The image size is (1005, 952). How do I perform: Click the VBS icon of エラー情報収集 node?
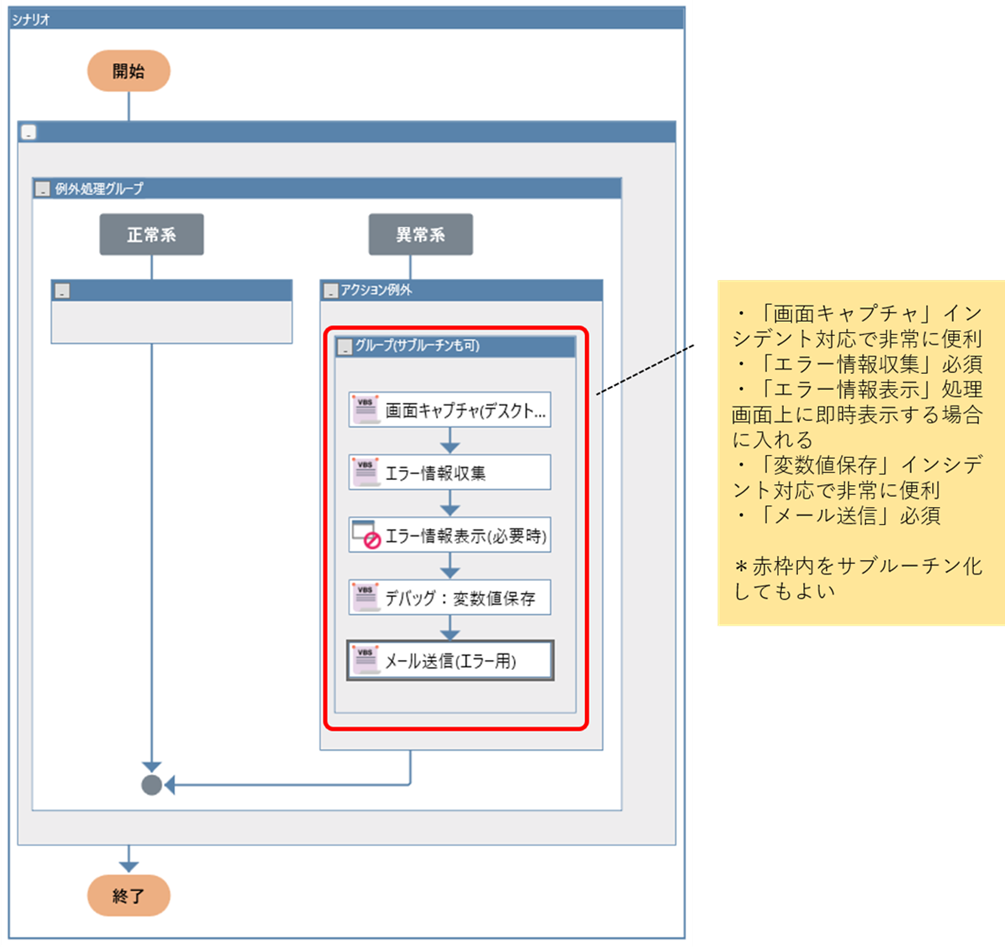click(x=366, y=472)
